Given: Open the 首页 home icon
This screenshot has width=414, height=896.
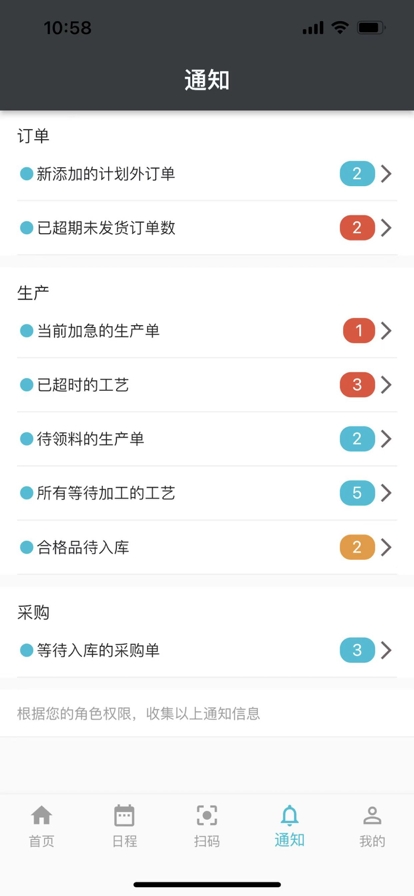Looking at the screenshot, I should (x=42, y=815).
